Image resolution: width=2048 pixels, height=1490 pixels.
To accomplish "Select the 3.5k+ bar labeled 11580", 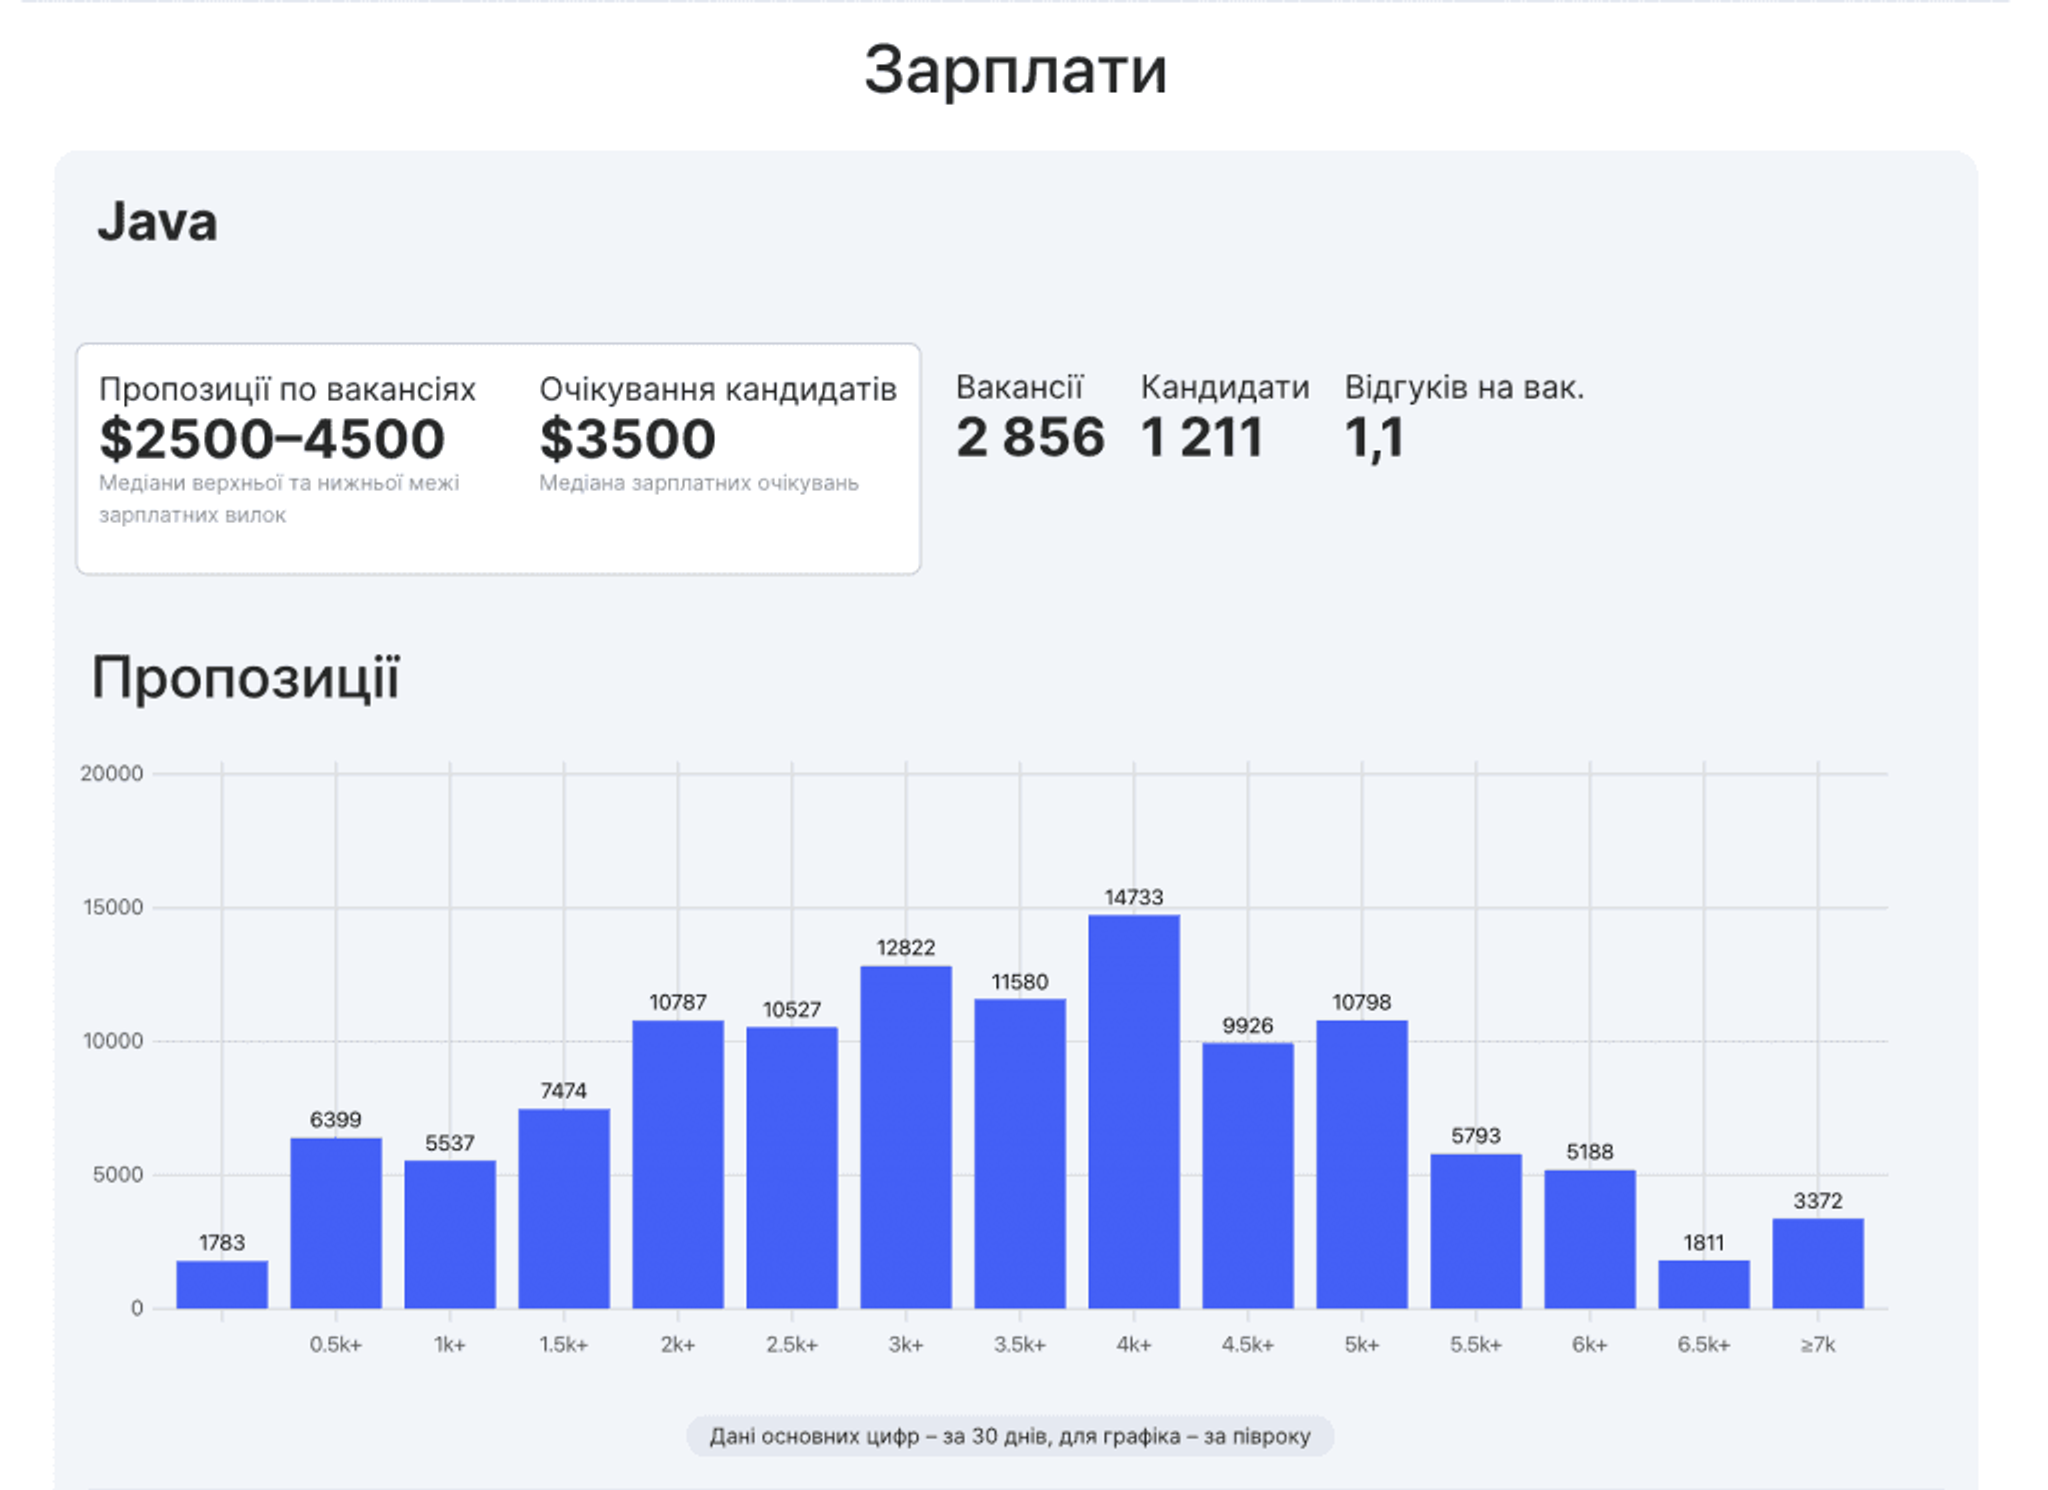I will [x=1020, y=1152].
